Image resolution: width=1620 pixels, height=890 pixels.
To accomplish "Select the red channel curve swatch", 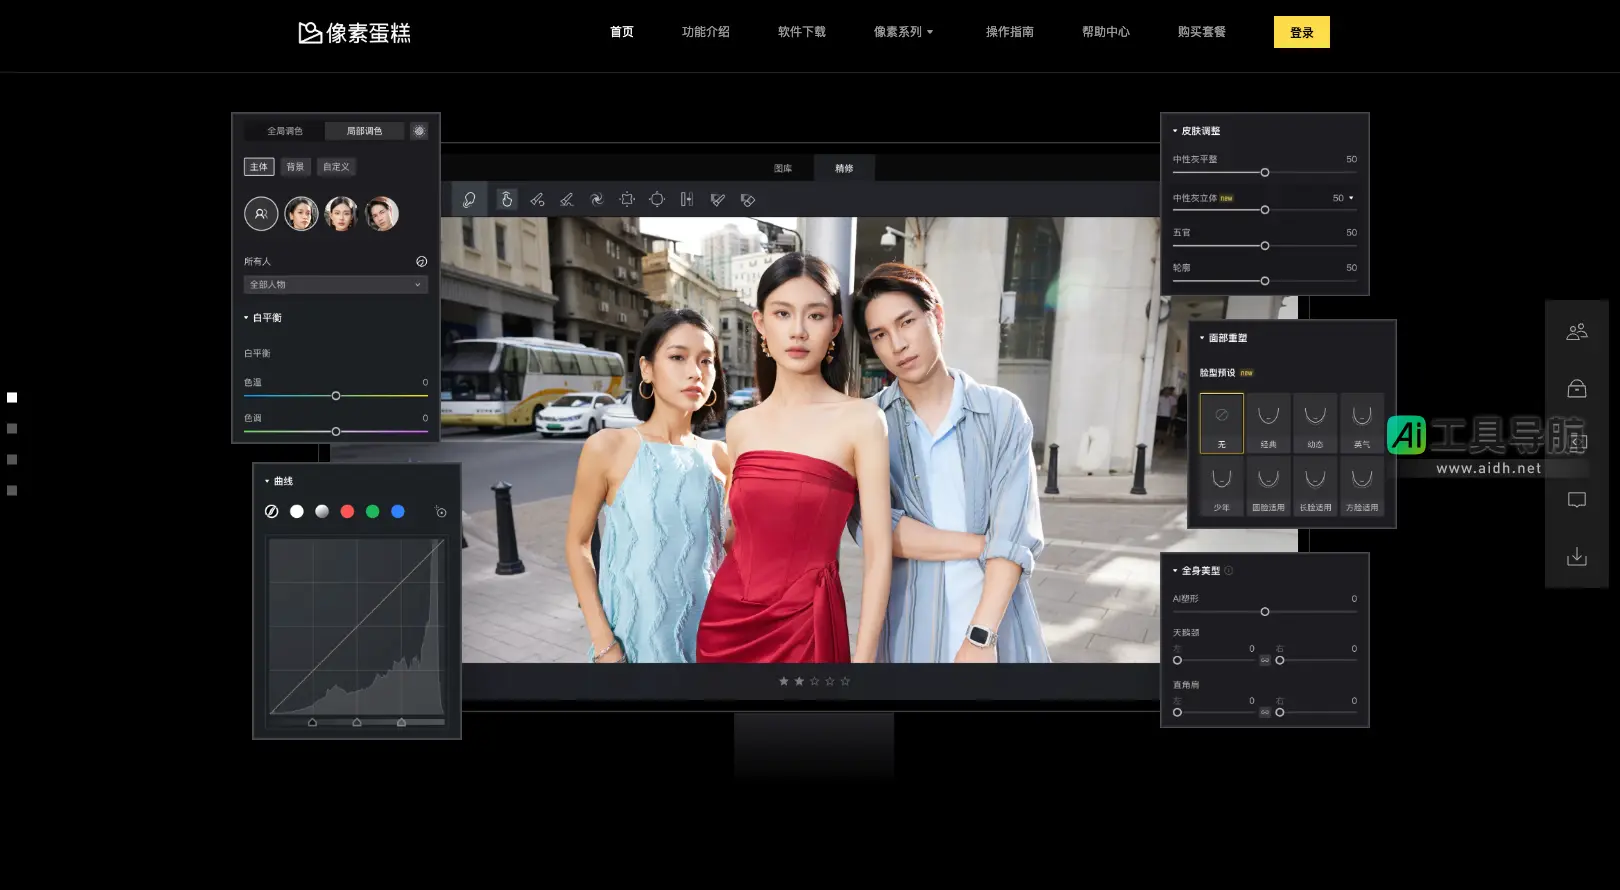I will 347,512.
